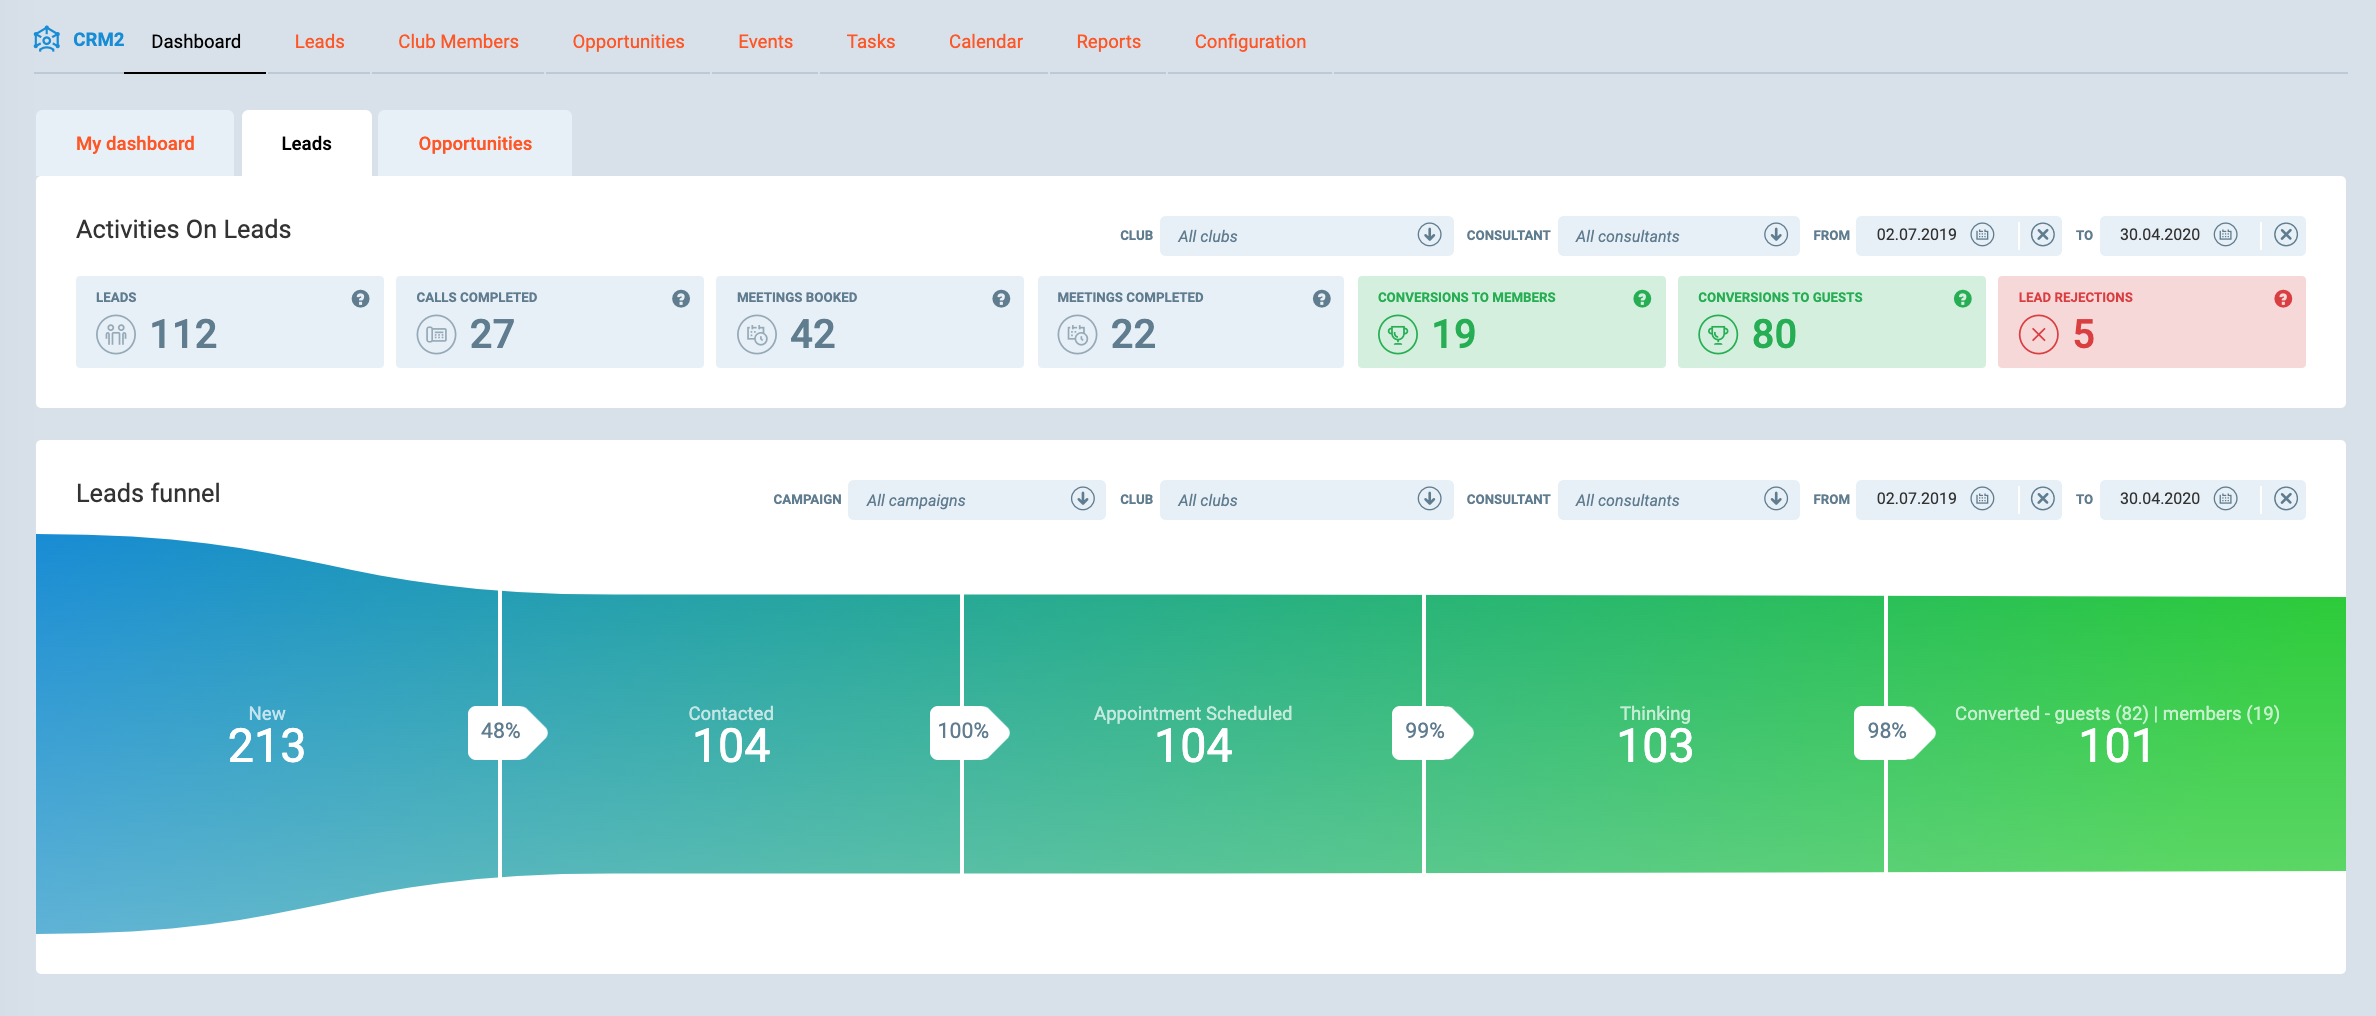The width and height of the screenshot is (2376, 1016).
Task: Show help for Calls Completed card
Action: [680, 298]
